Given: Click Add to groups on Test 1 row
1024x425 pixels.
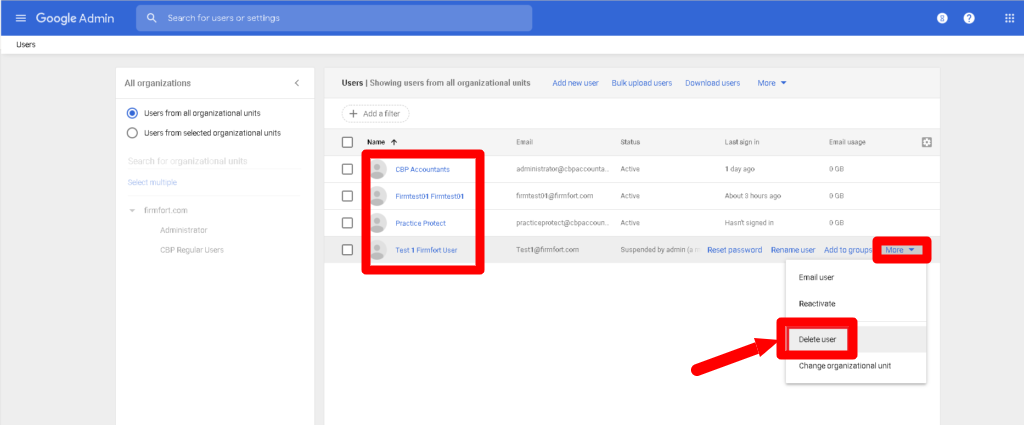Looking at the screenshot, I should click(848, 250).
